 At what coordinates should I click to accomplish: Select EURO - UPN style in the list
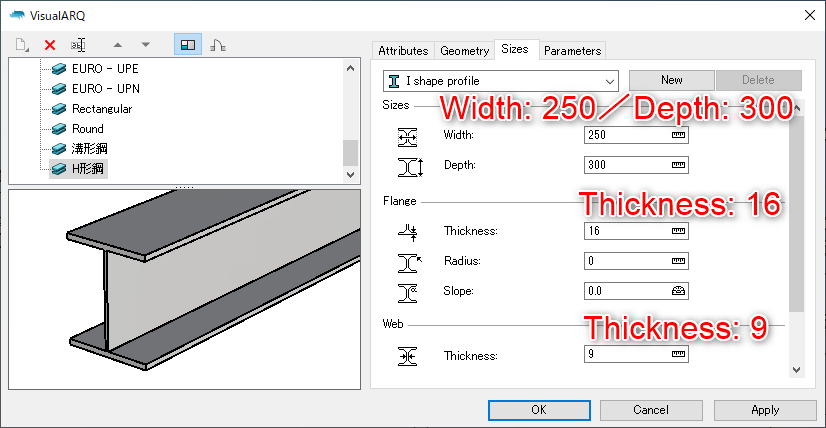(x=106, y=89)
